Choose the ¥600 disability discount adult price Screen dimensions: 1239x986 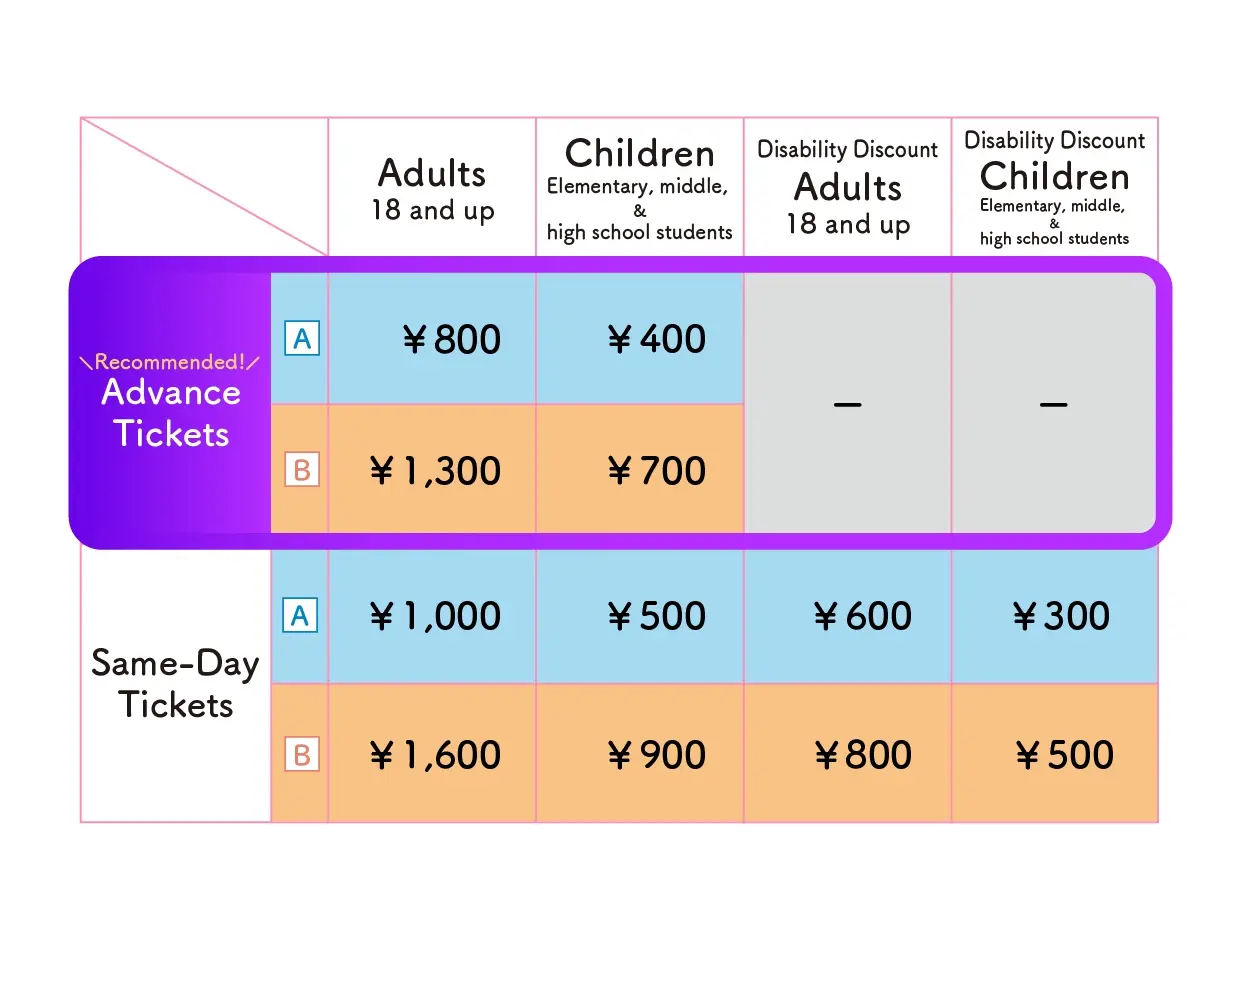point(862,616)
